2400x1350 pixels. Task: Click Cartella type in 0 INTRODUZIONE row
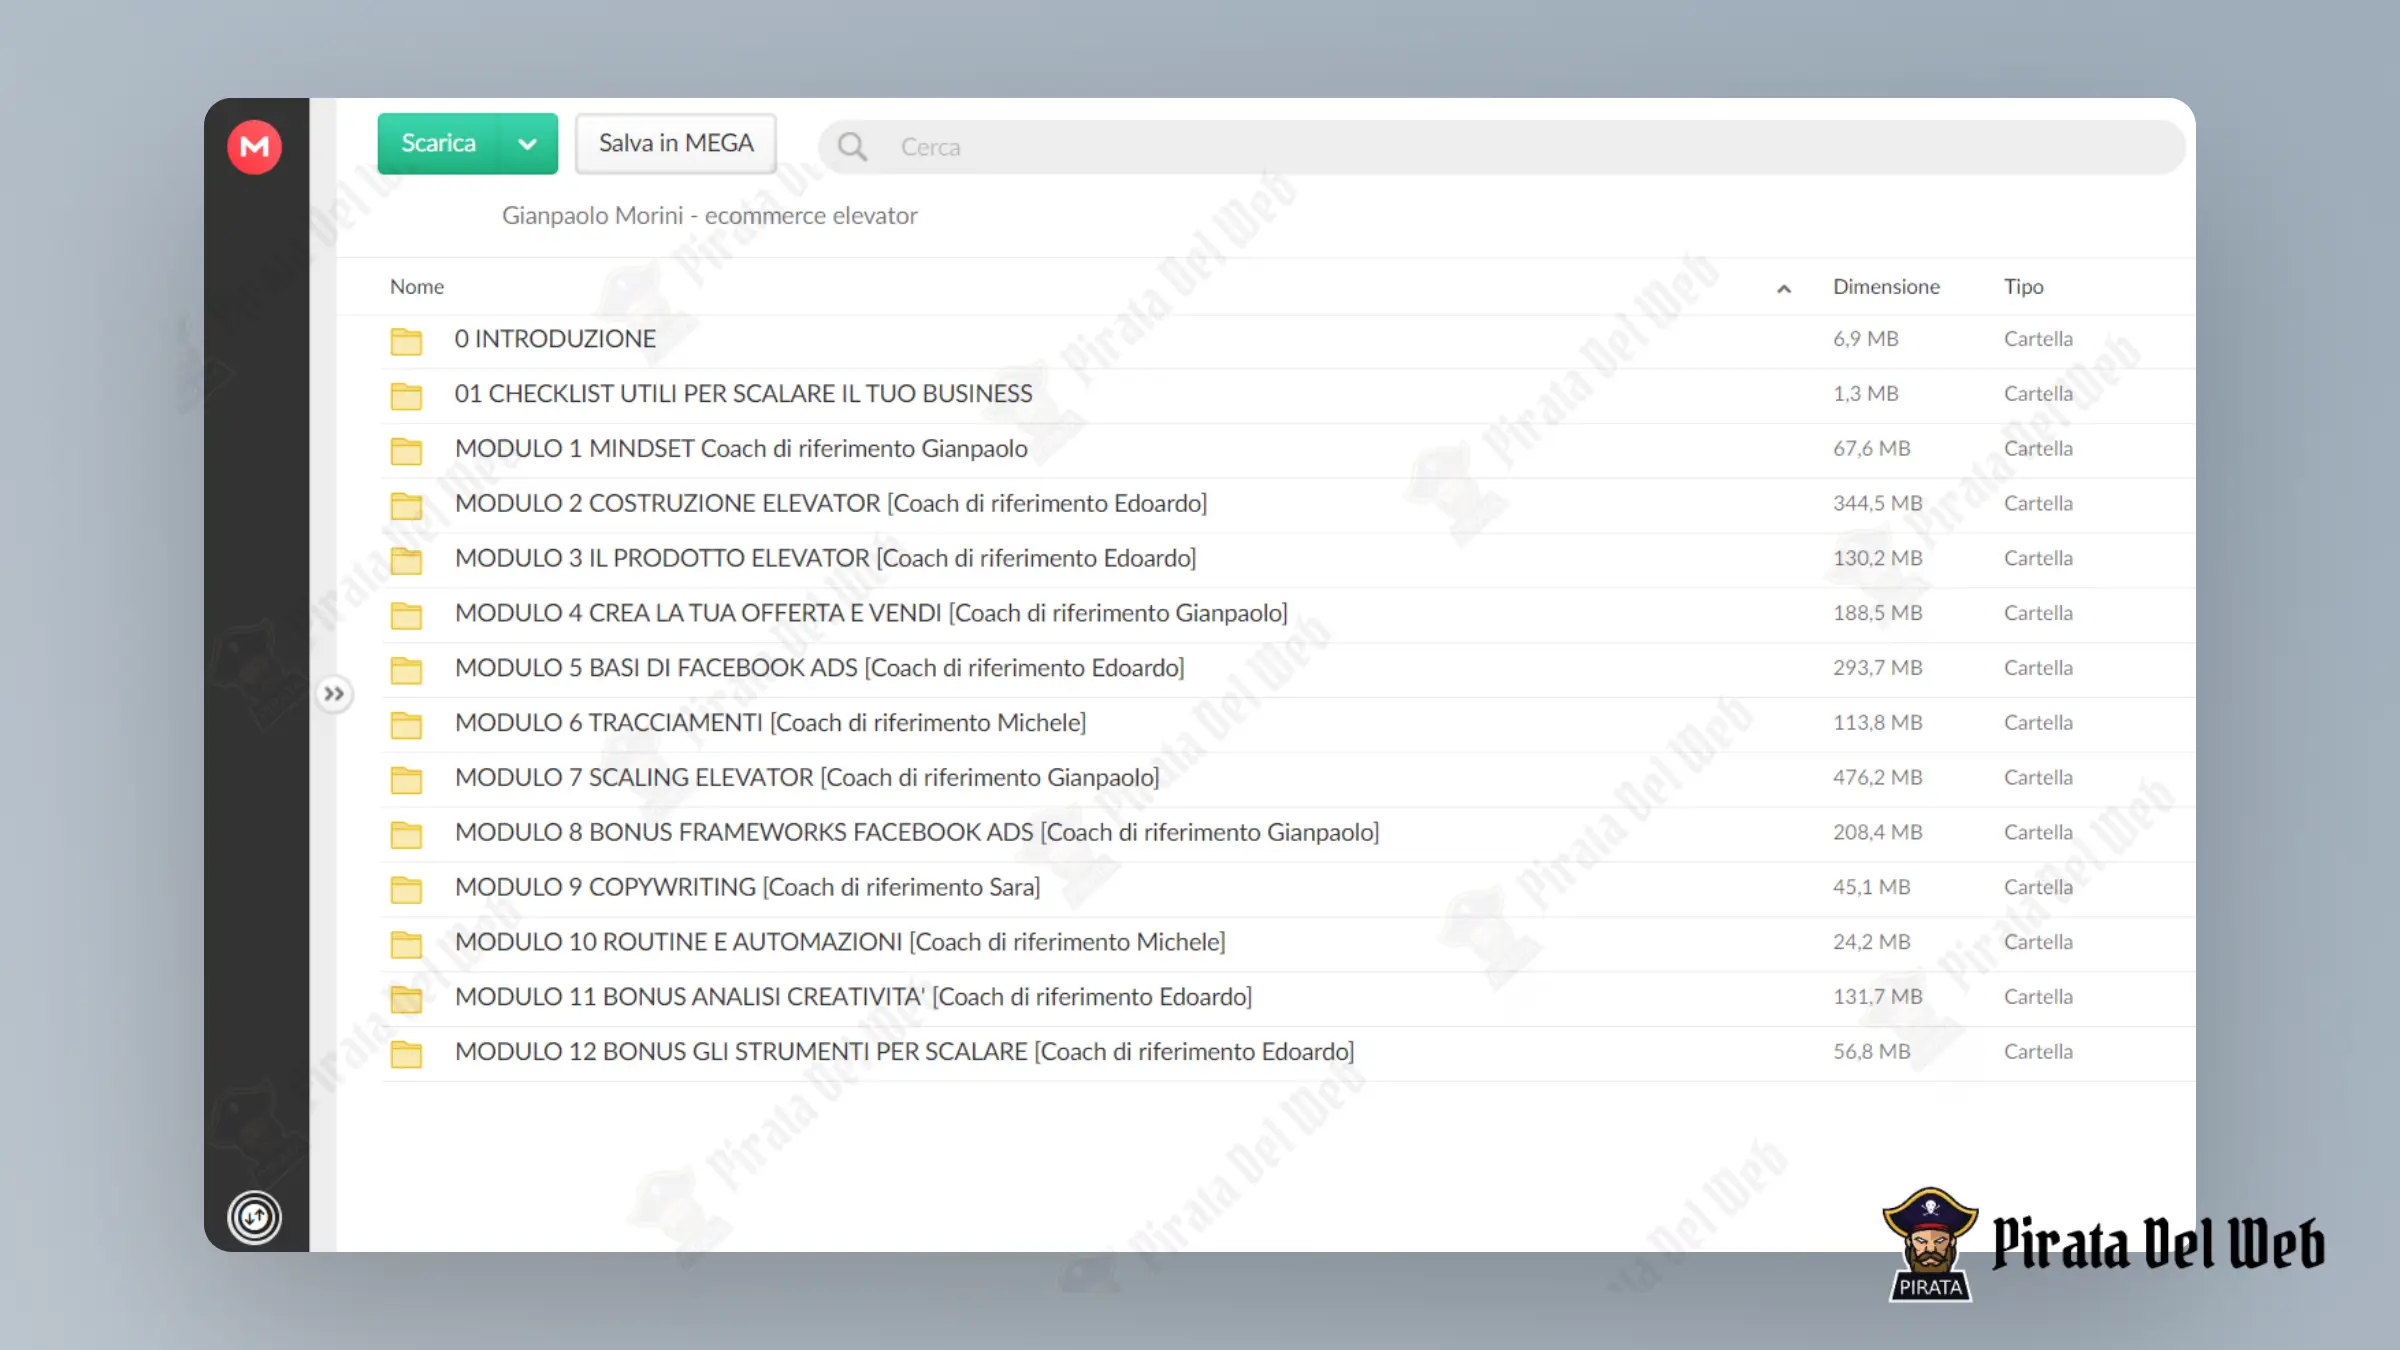coord(2038,338)
